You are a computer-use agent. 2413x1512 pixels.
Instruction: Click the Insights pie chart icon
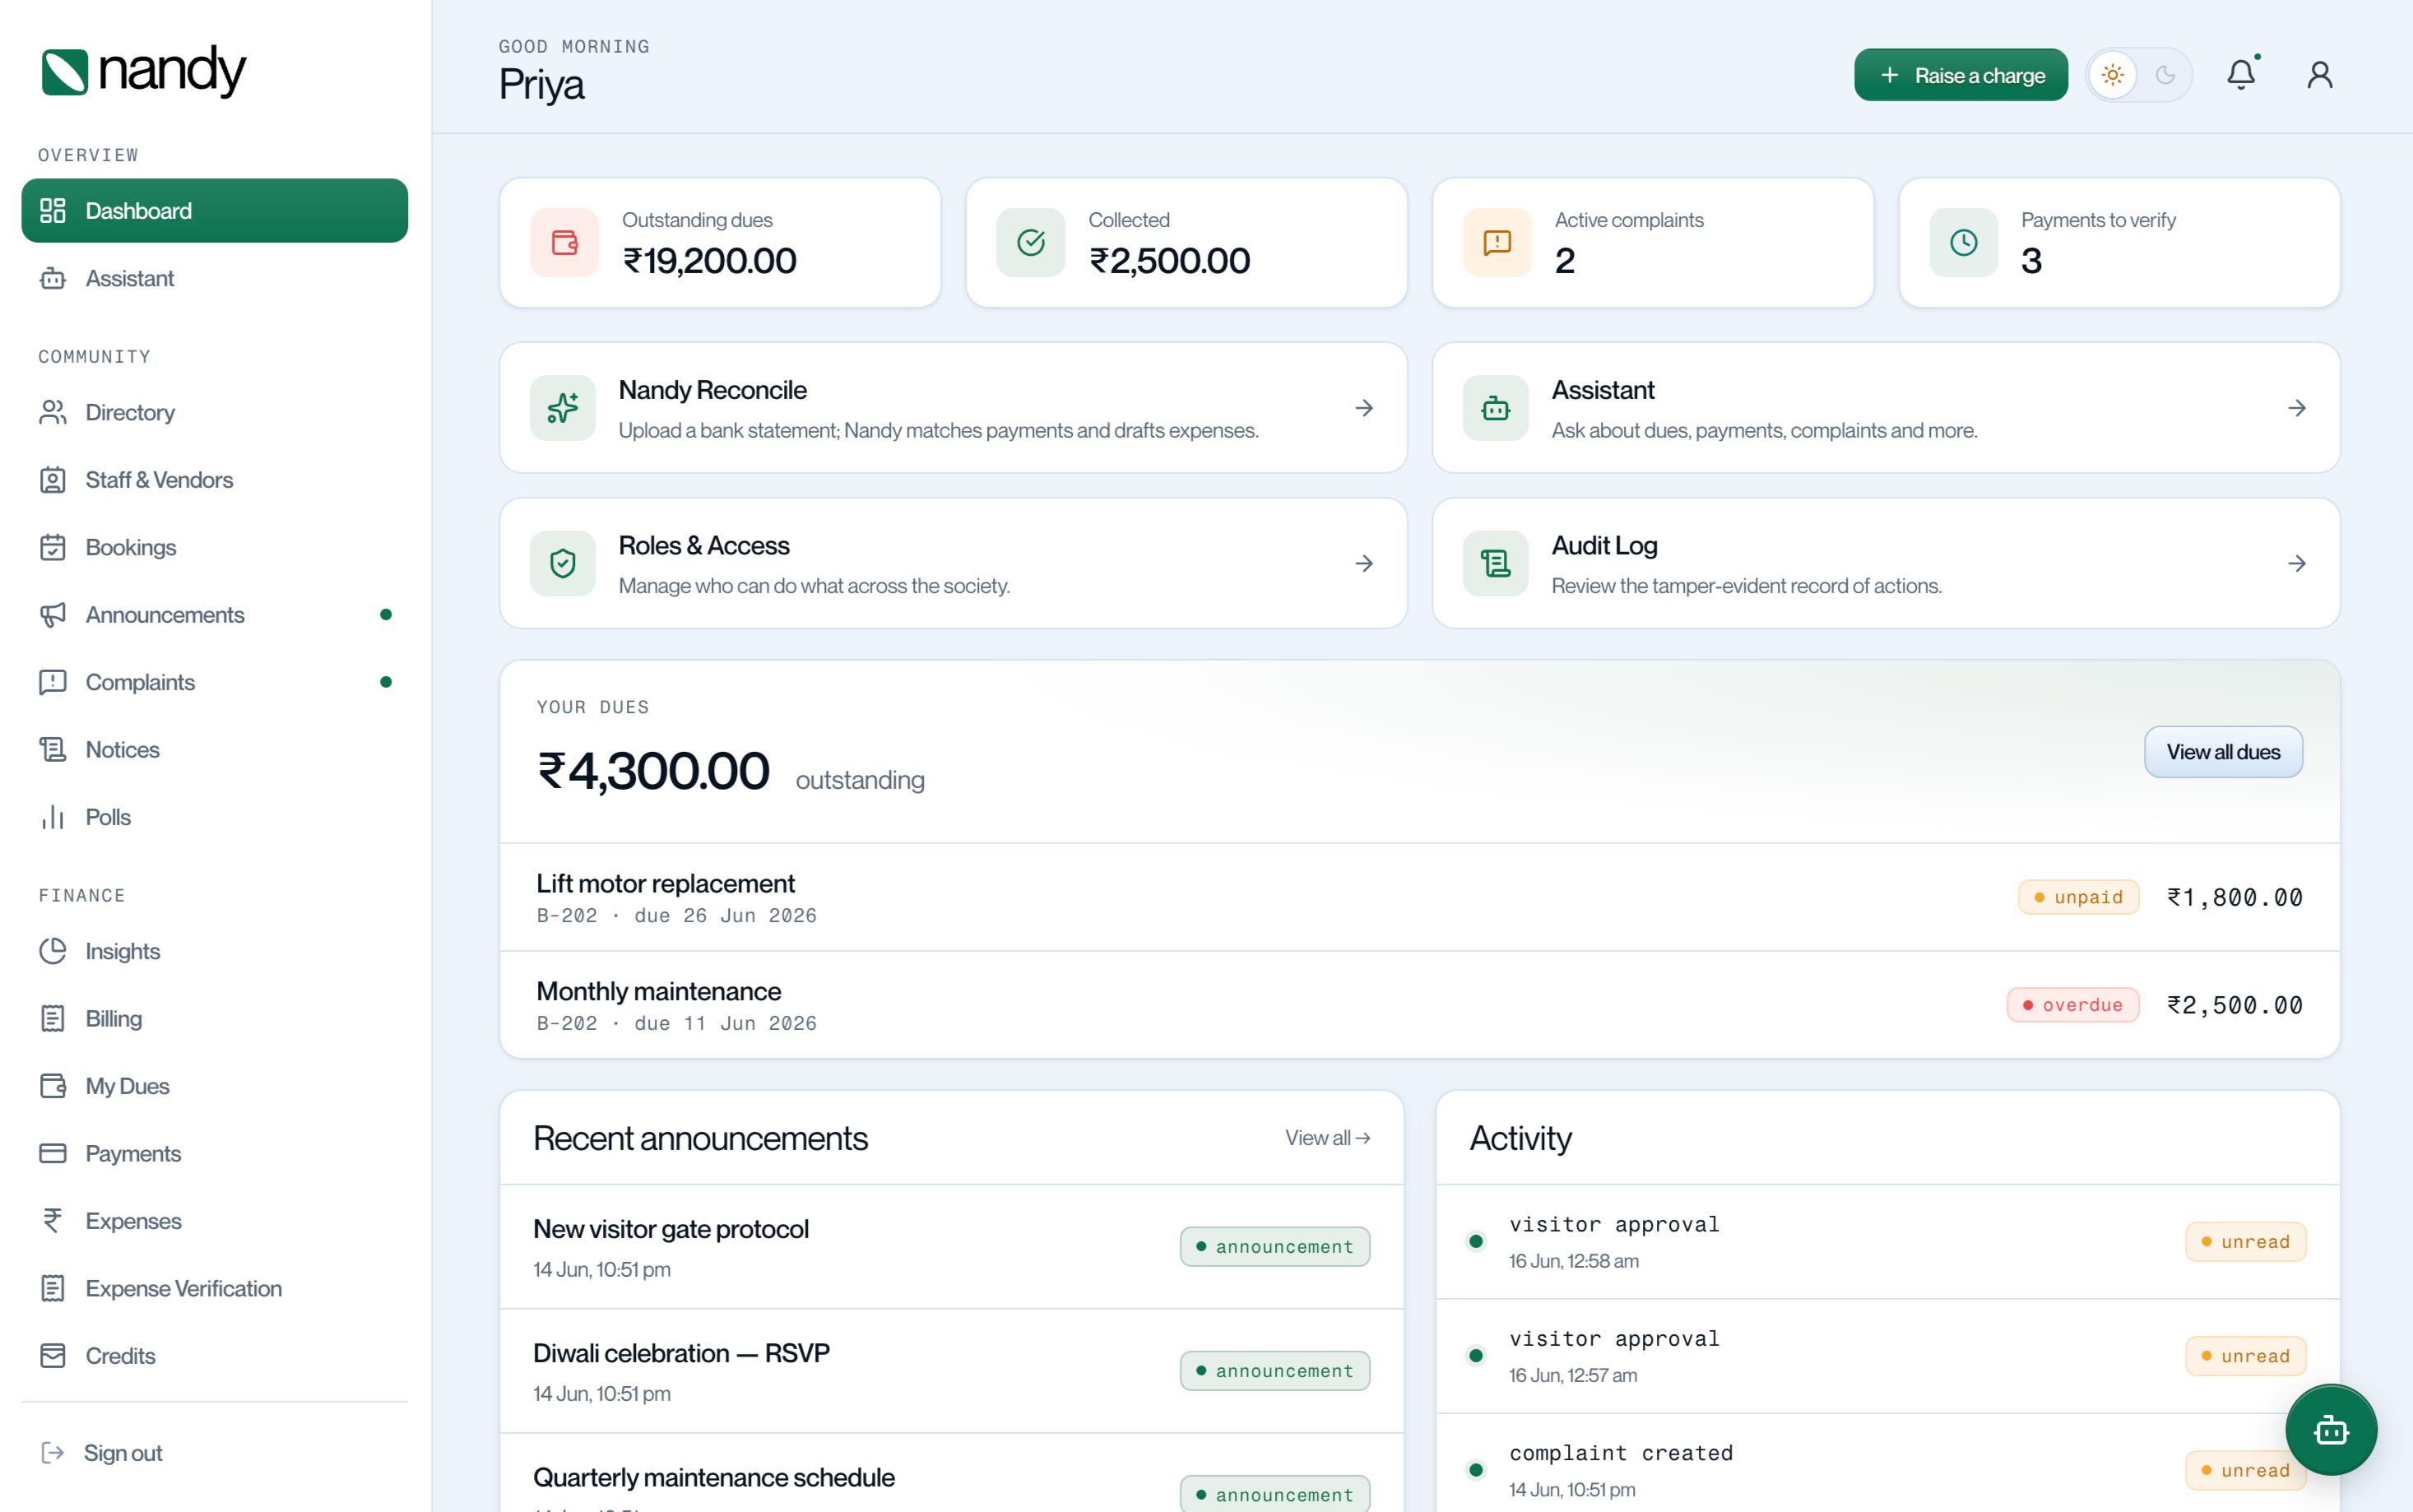53,951
